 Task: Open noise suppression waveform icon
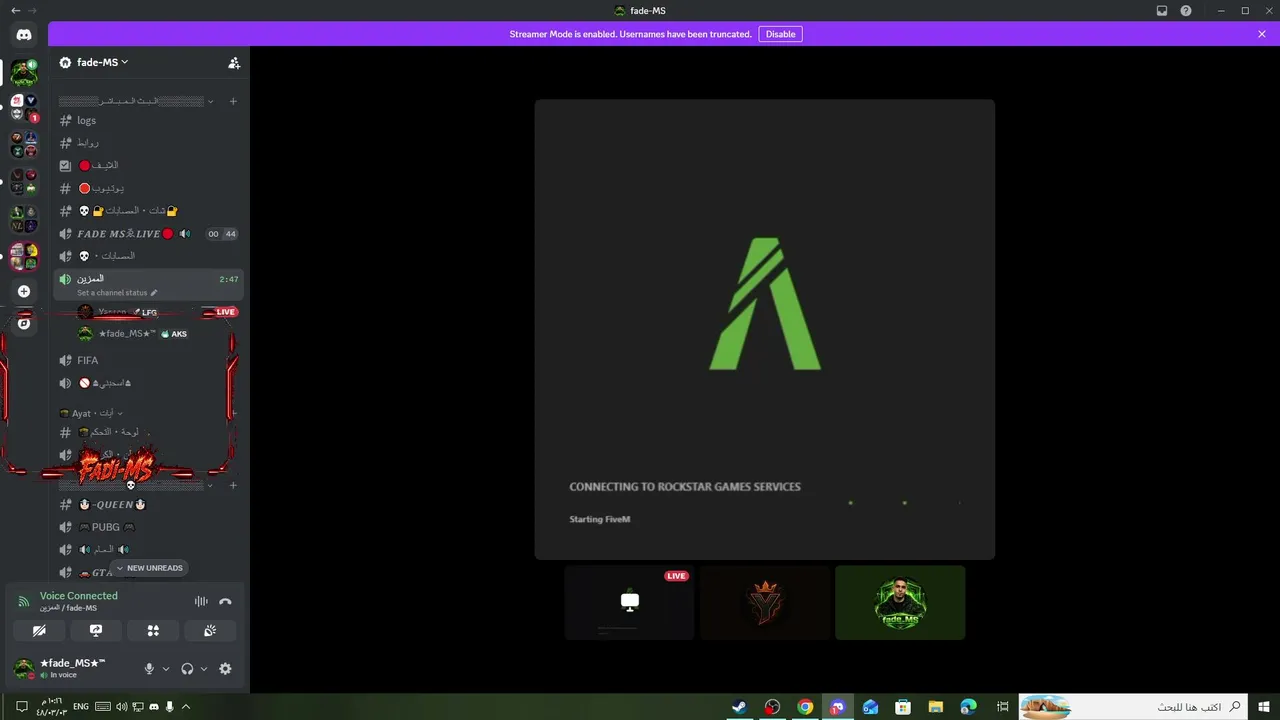click(x=201, y=601)
